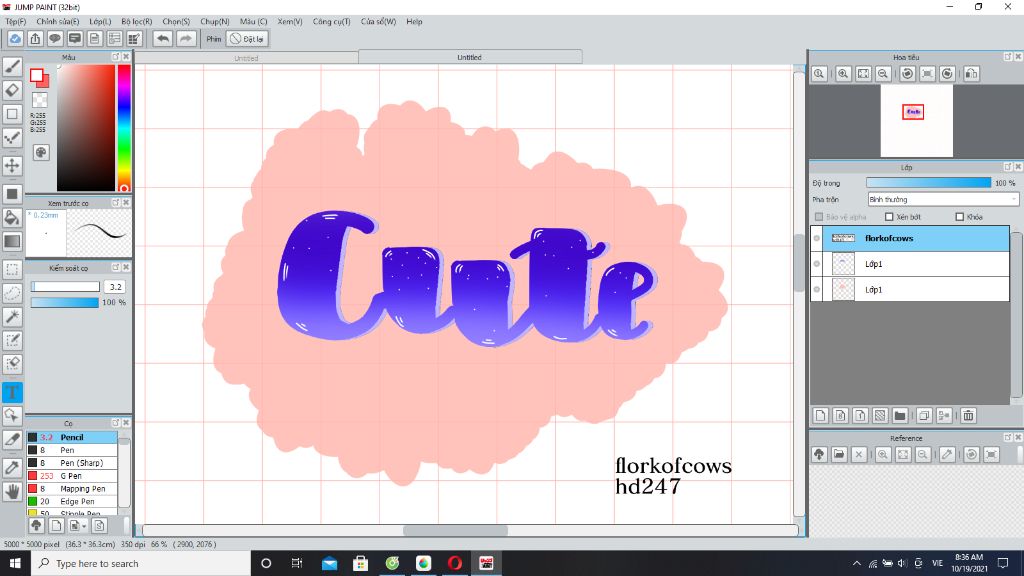Image resolution: width=1024 pixels, height=576 pixels.
Task: Toggle the Bảo vệ alpha checkbox
Action: pos(819,217)
